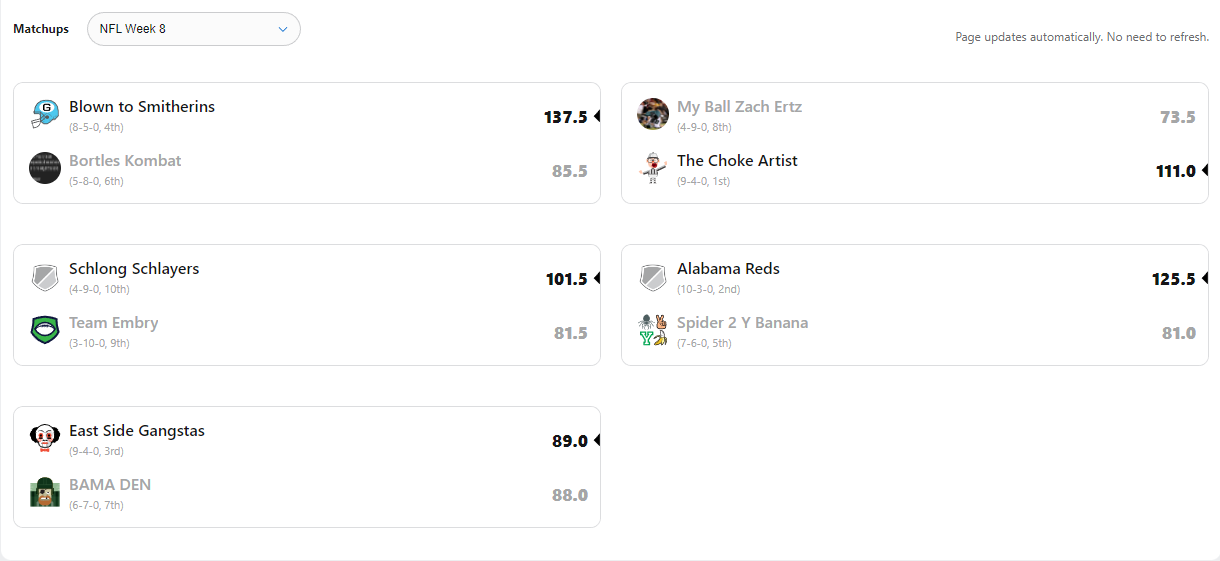
Task: Click BAMA DEN score of 88.0
Action: [569, 495]
